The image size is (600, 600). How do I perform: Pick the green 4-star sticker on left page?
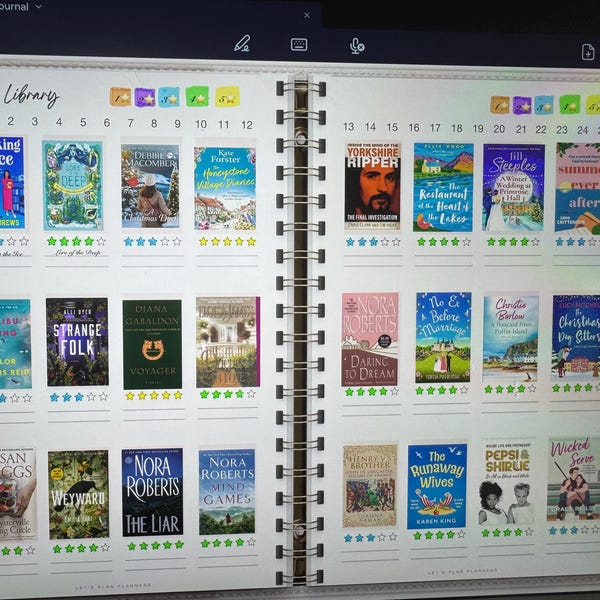click(x=197, y=96)
